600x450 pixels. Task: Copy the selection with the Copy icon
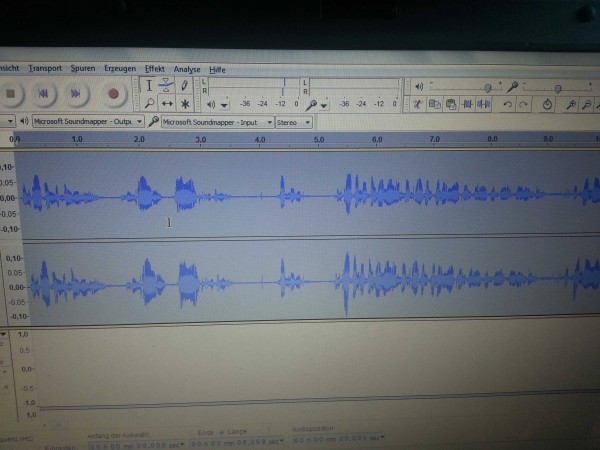tap(434, 104)
